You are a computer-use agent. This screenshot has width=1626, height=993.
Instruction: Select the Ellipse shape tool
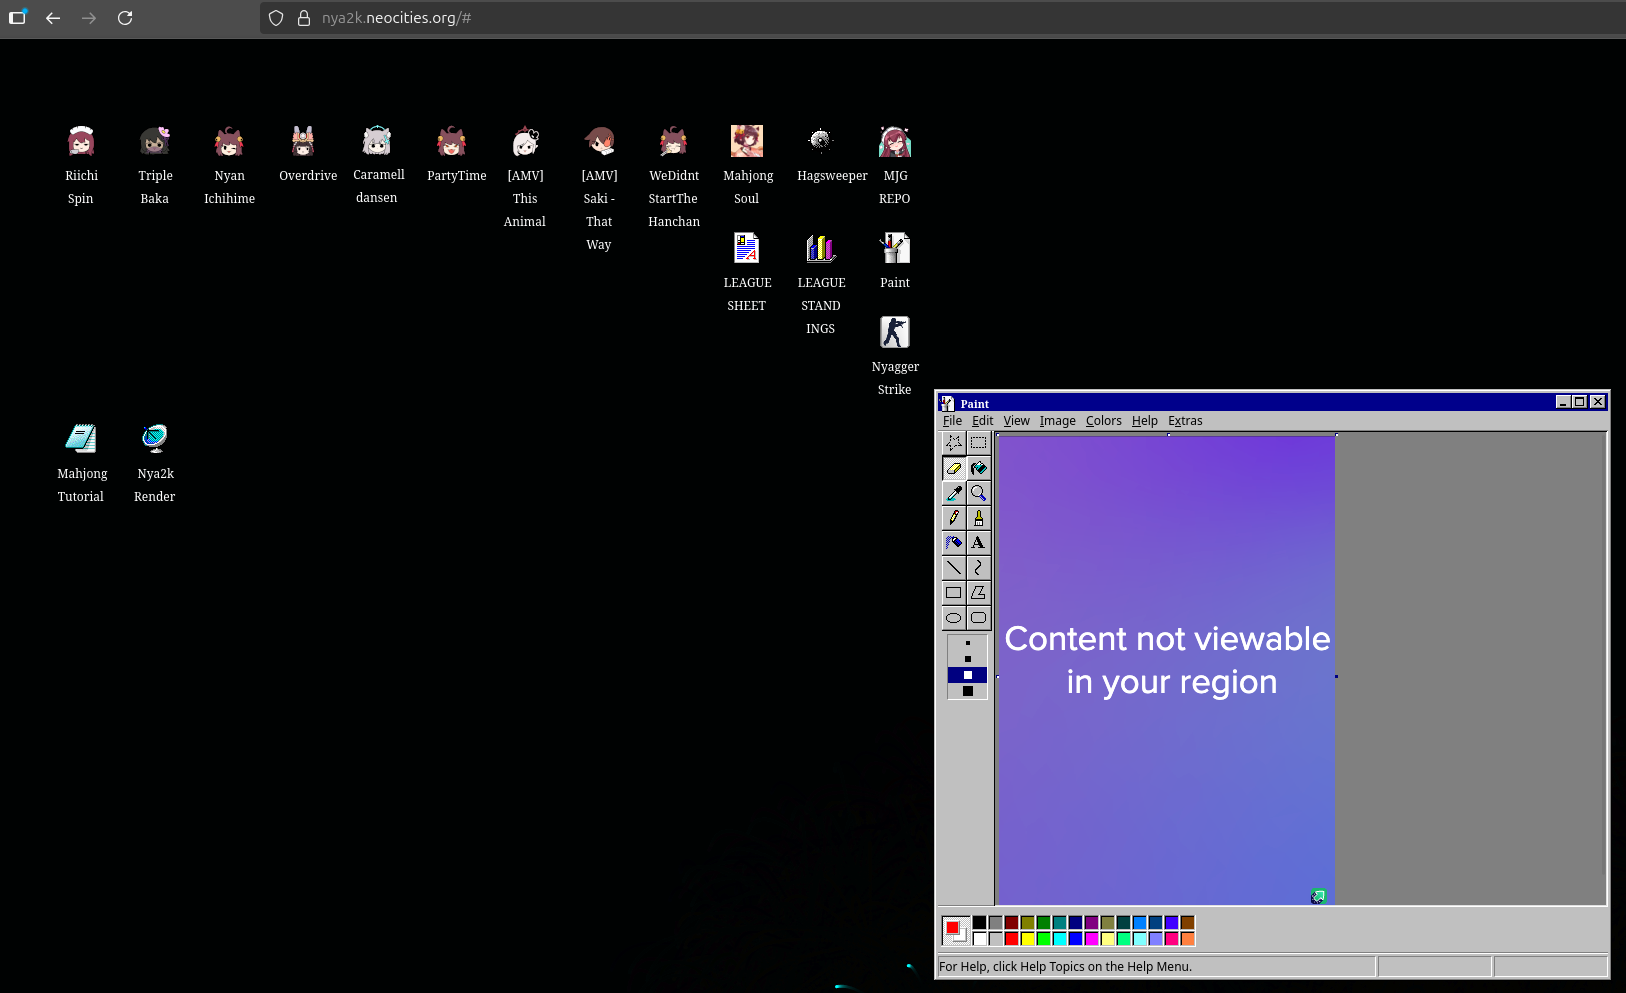click(x=954, y=618)
